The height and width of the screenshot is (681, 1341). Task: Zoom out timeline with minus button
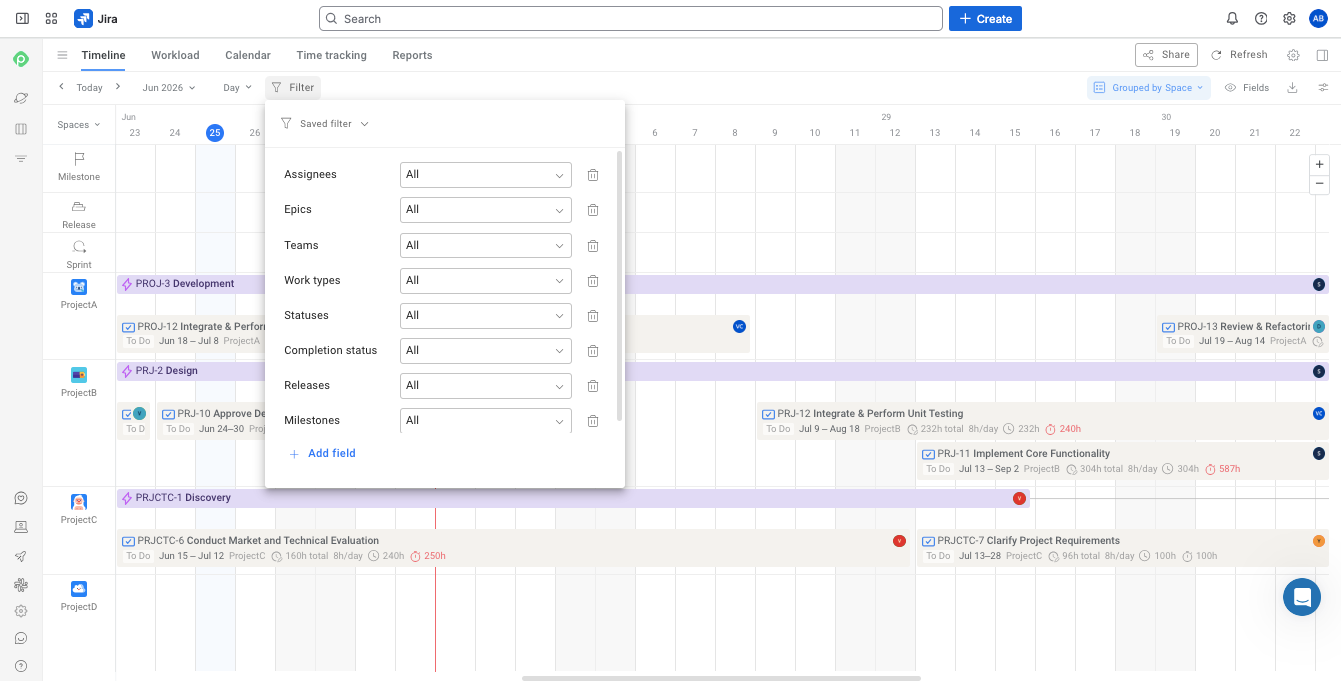point(1320,184)
